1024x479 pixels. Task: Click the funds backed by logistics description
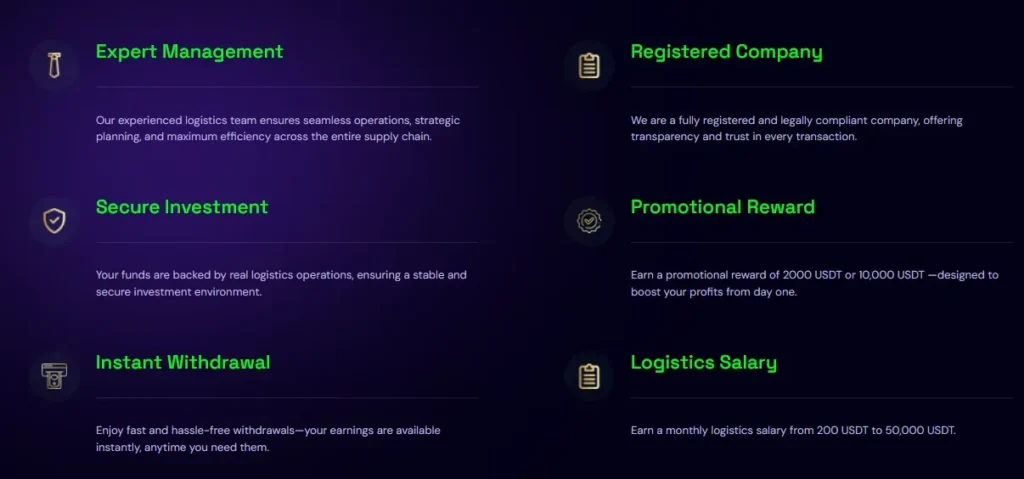point(281,283)
